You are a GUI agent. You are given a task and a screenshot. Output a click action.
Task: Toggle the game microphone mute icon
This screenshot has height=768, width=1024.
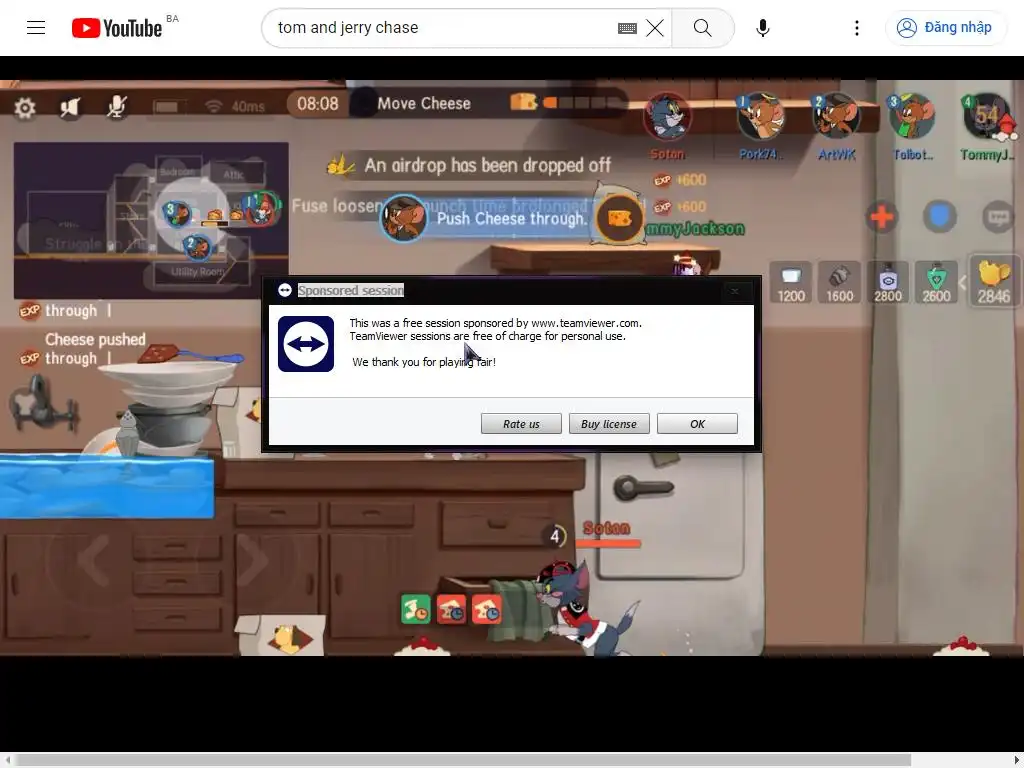(117, 106)
